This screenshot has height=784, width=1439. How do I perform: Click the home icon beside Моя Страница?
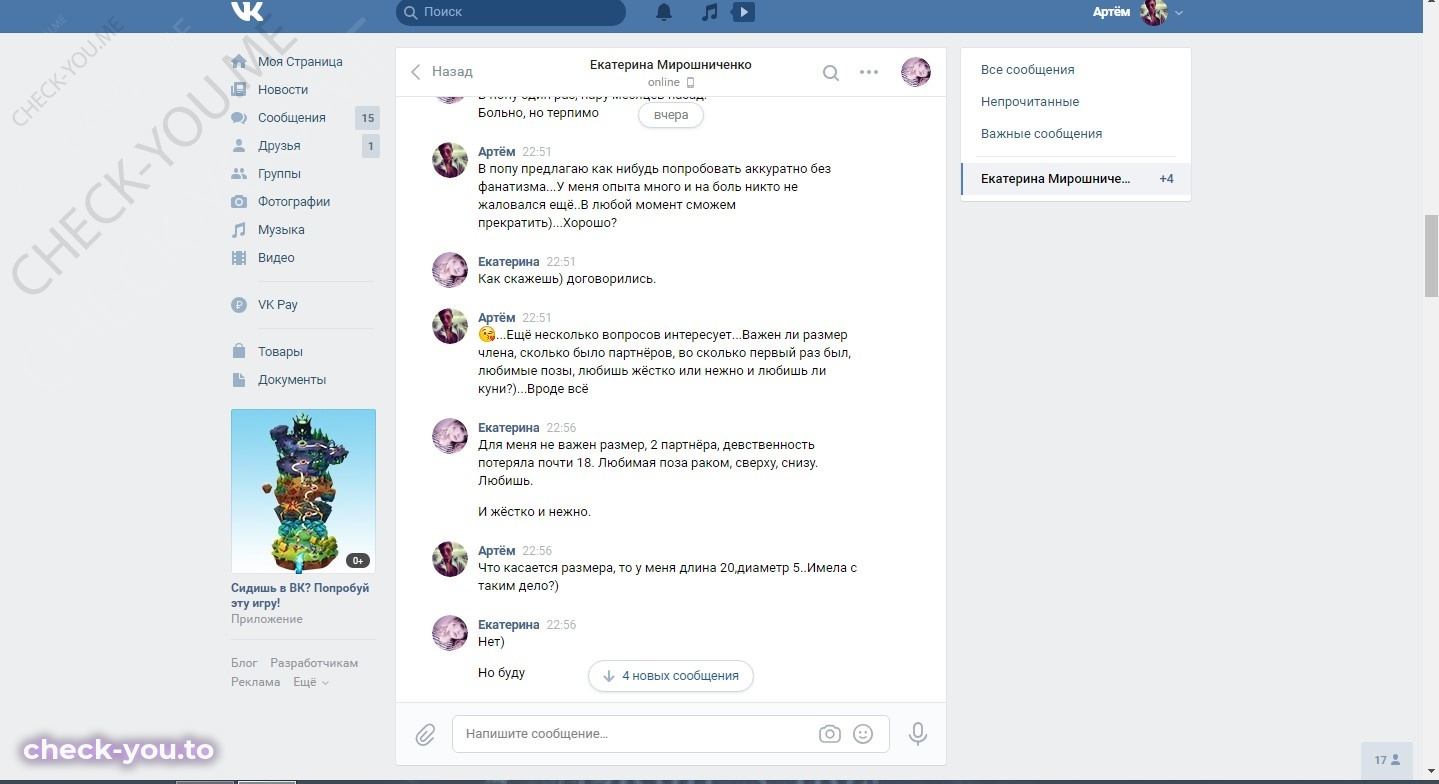pos(239,62)
